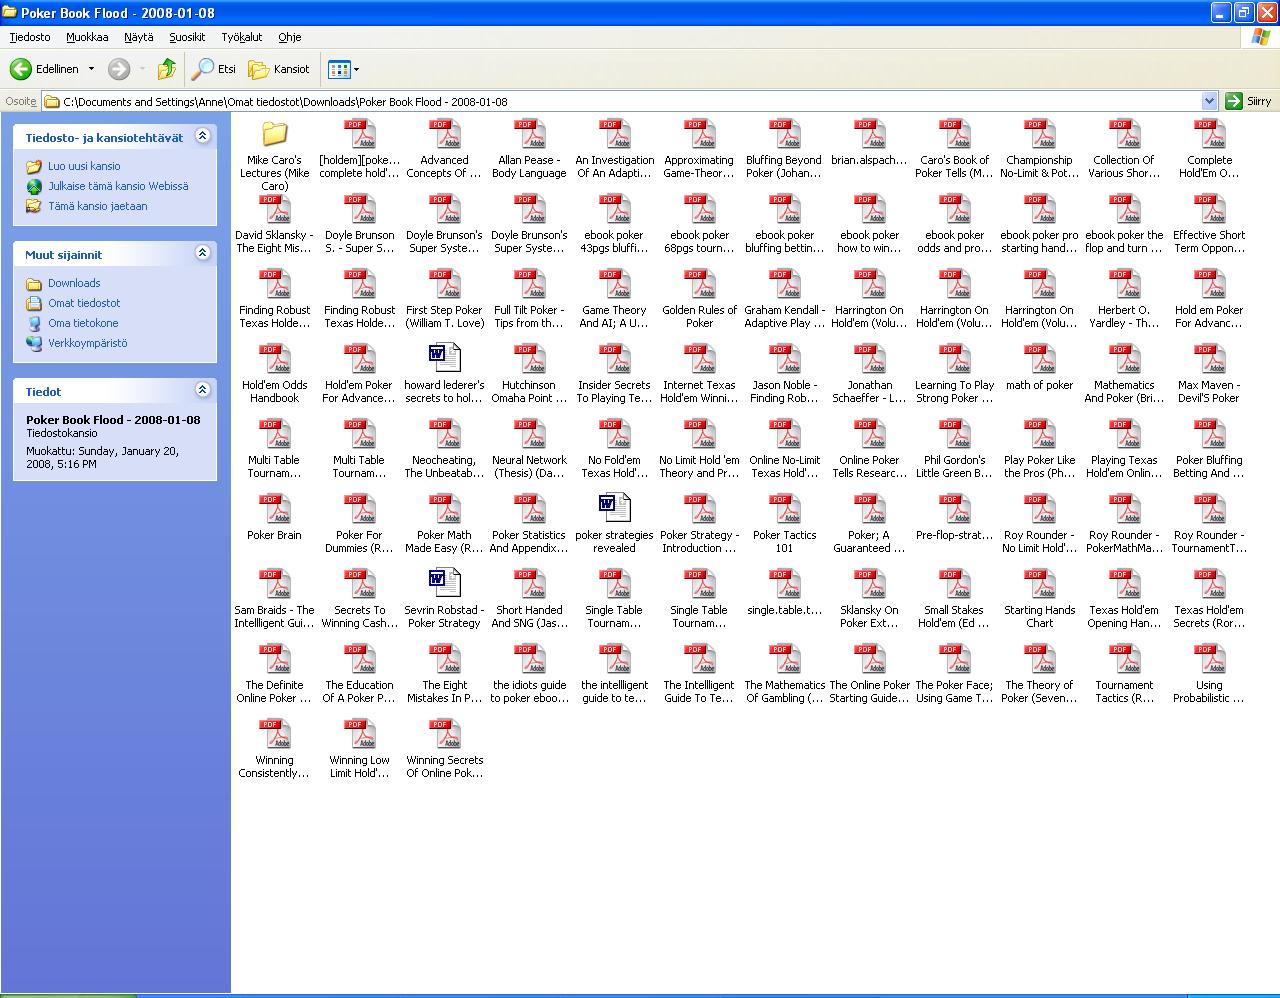
Task: Open the Omat tiedostot location link
Action: point(84,303)
